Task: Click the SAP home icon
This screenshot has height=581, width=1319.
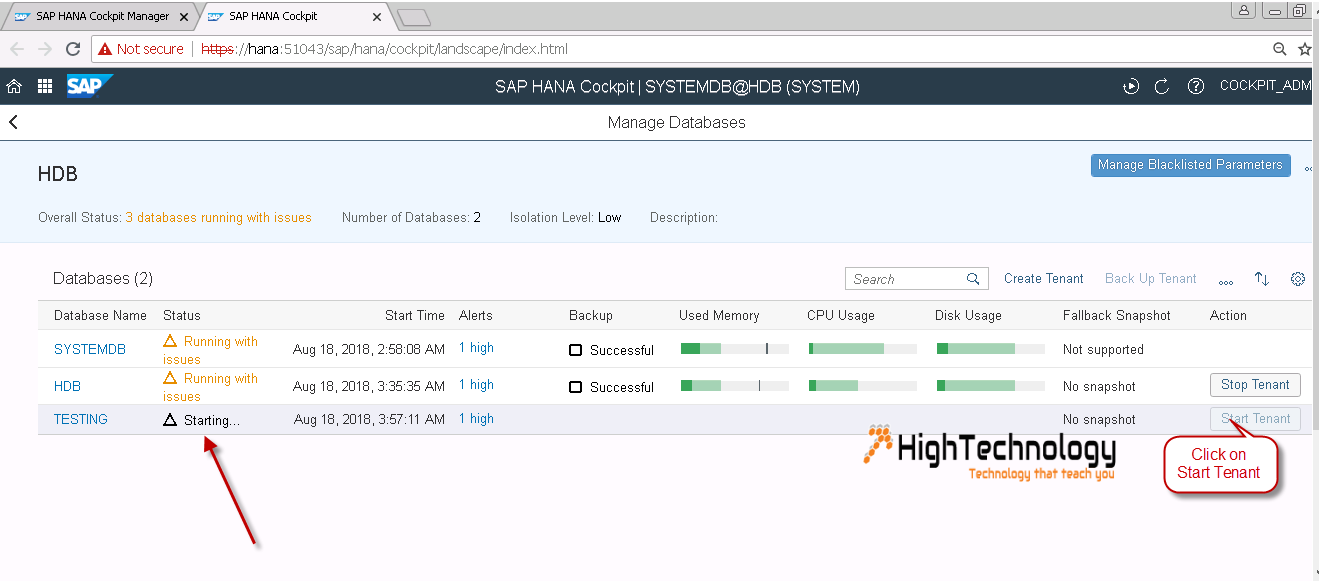Action: pyautogui.click(x=14, y=87)
